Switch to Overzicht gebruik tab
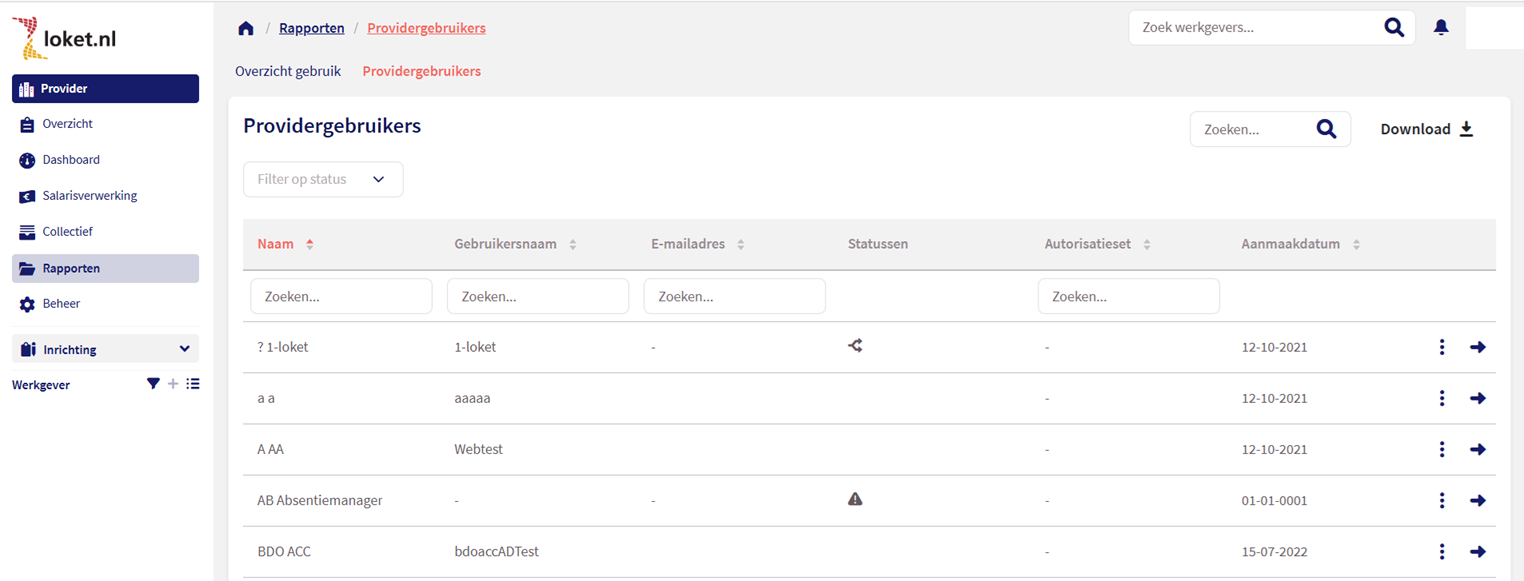 pos(288,71)
